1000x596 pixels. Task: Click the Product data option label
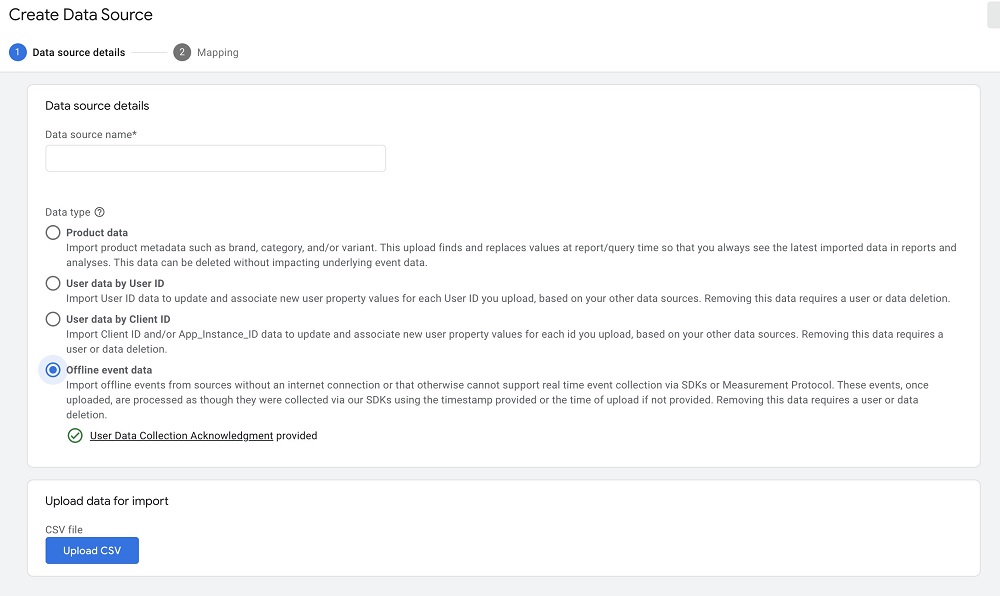point(97,233)
